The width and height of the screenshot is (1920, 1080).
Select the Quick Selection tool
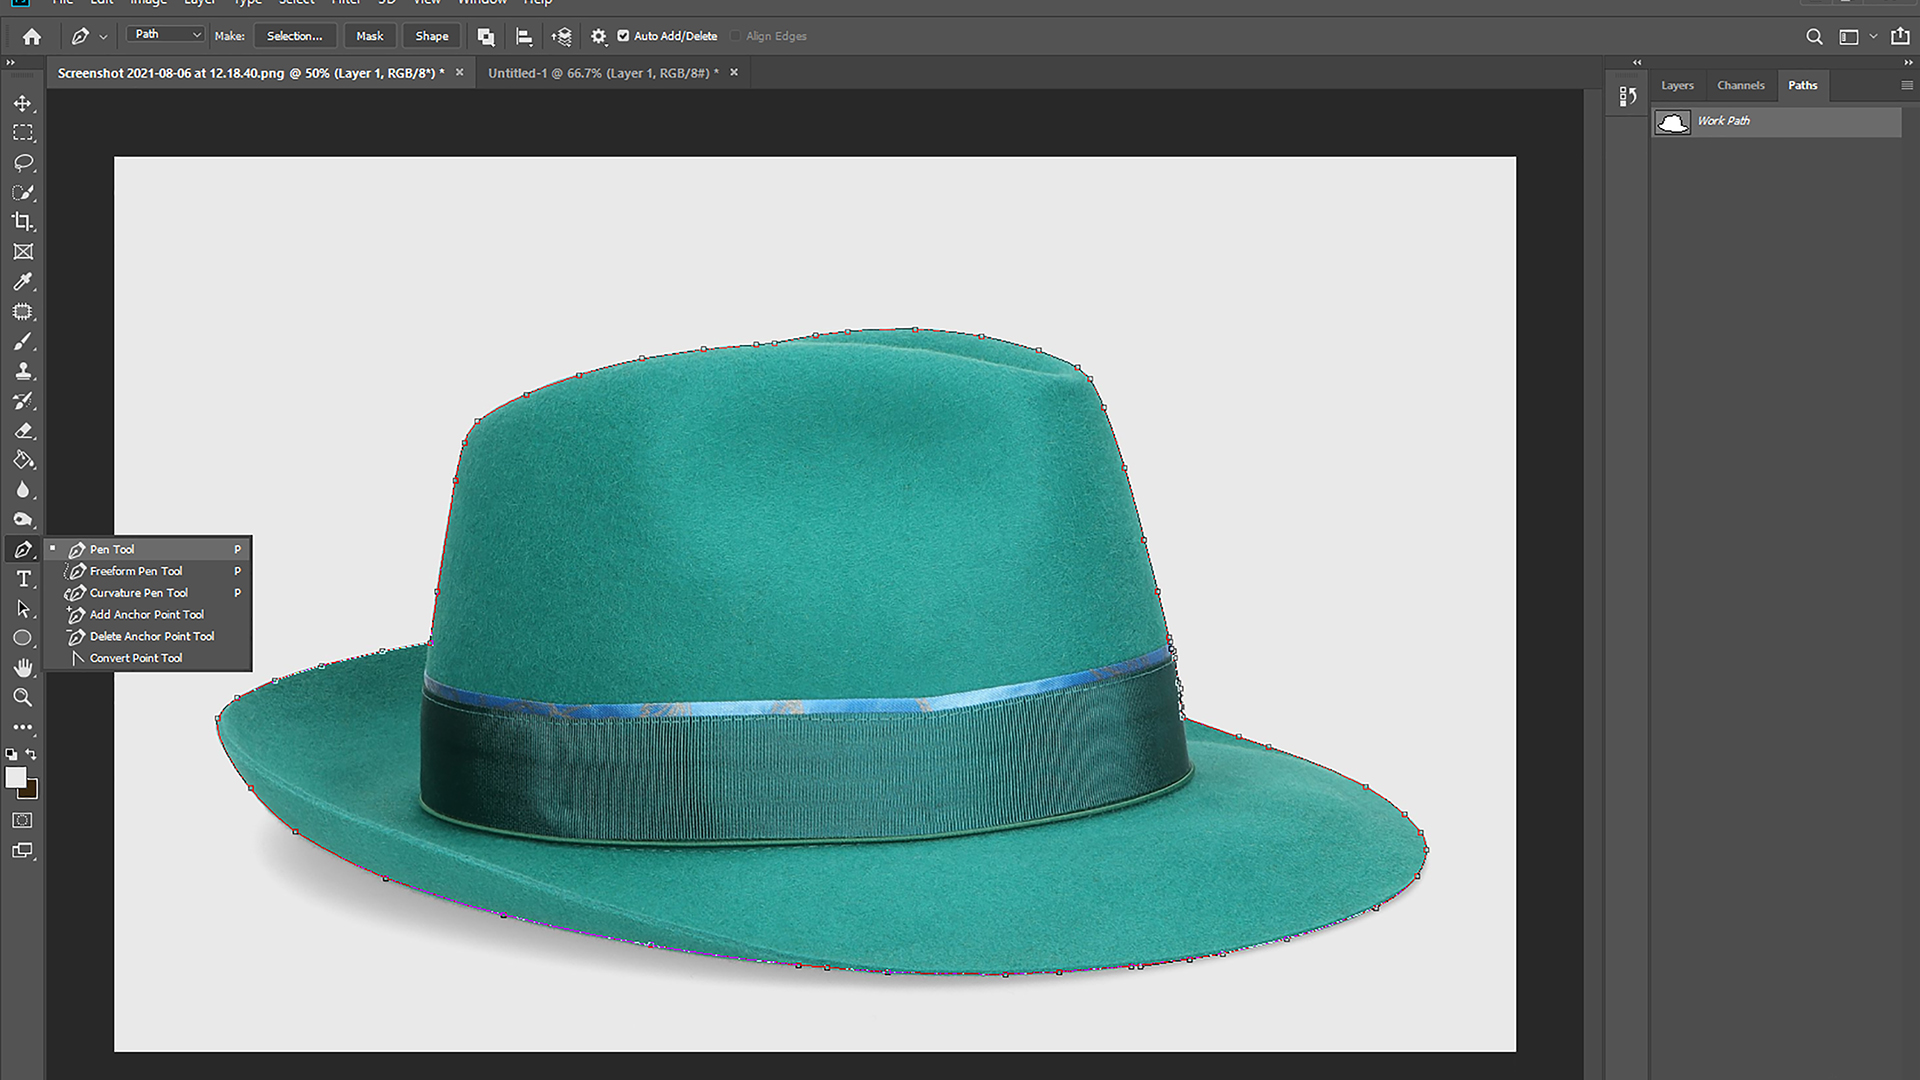tap(23, 192)
